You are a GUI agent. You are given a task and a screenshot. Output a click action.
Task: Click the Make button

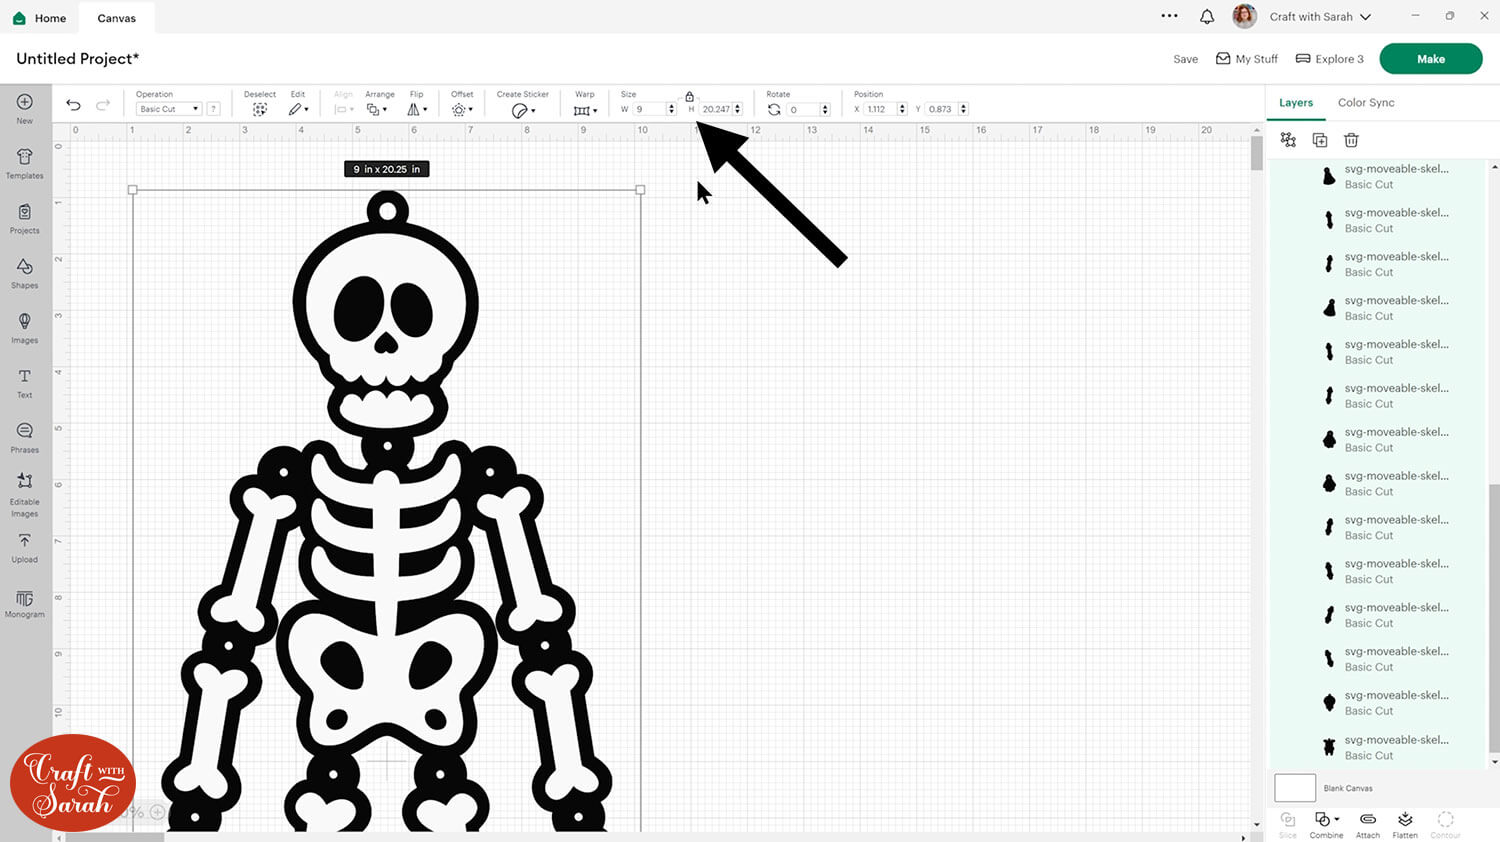pos(1430,59)
